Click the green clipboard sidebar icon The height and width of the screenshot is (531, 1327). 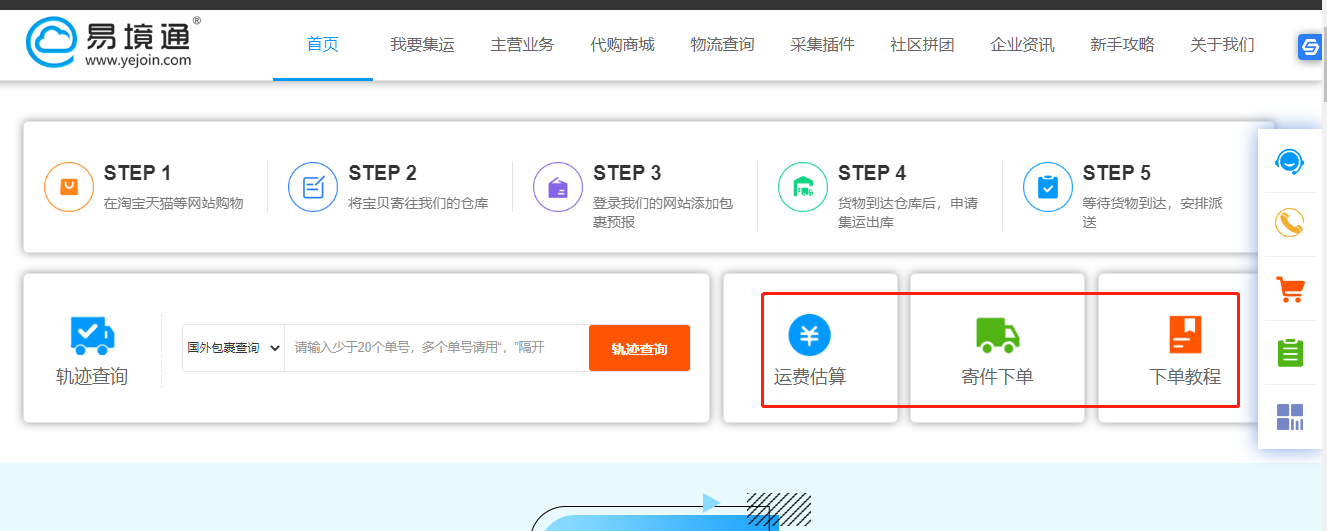click(x=1290, y=353)
